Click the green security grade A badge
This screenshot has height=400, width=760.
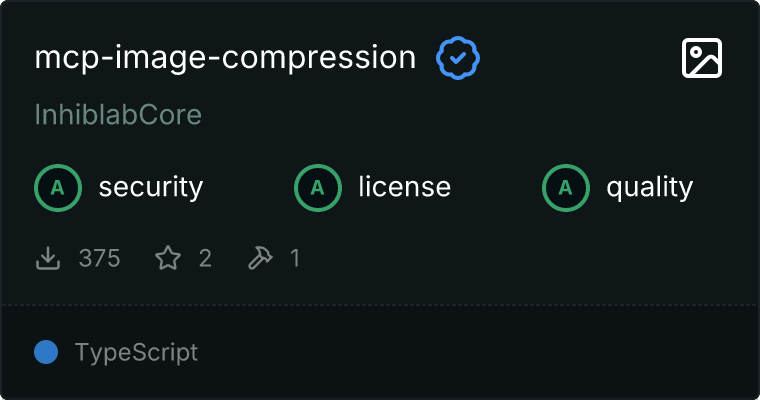coord(57,187)
